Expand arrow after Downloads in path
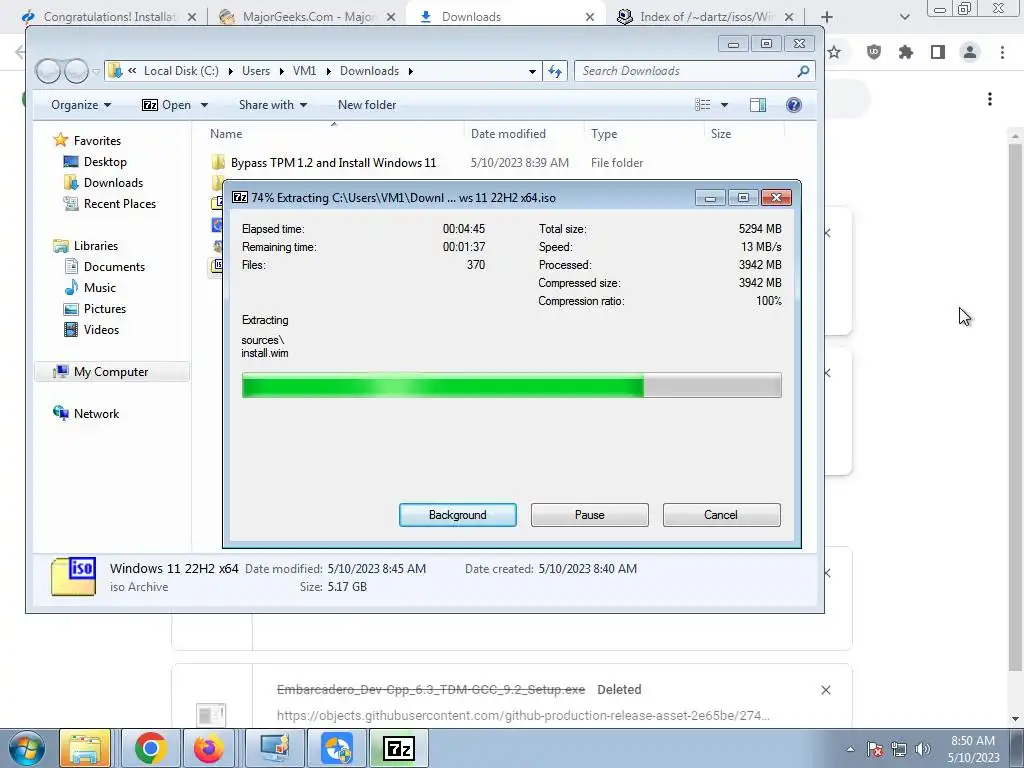 (411, 71)
